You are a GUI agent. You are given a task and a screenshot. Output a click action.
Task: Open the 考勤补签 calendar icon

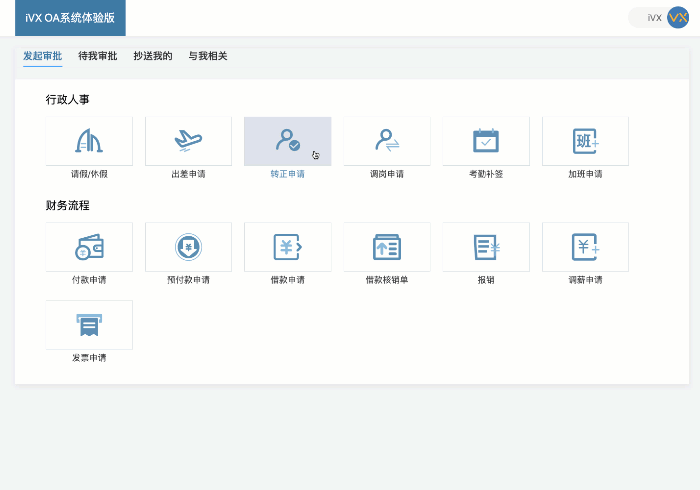486,141
